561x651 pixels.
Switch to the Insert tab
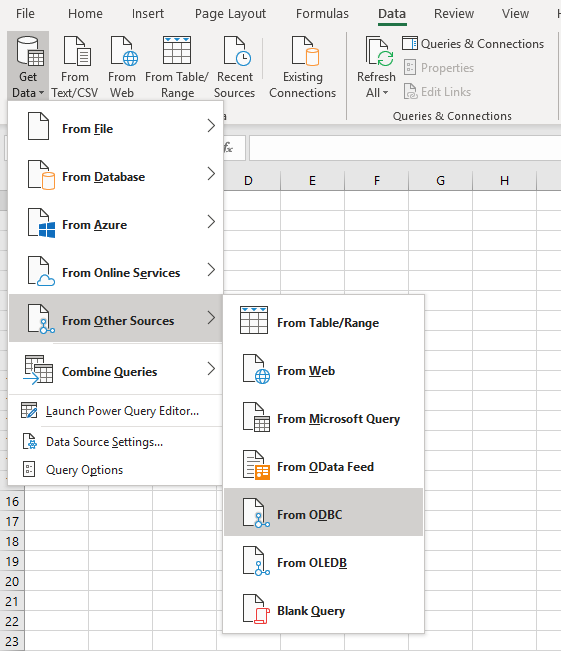tap(148, 14)
